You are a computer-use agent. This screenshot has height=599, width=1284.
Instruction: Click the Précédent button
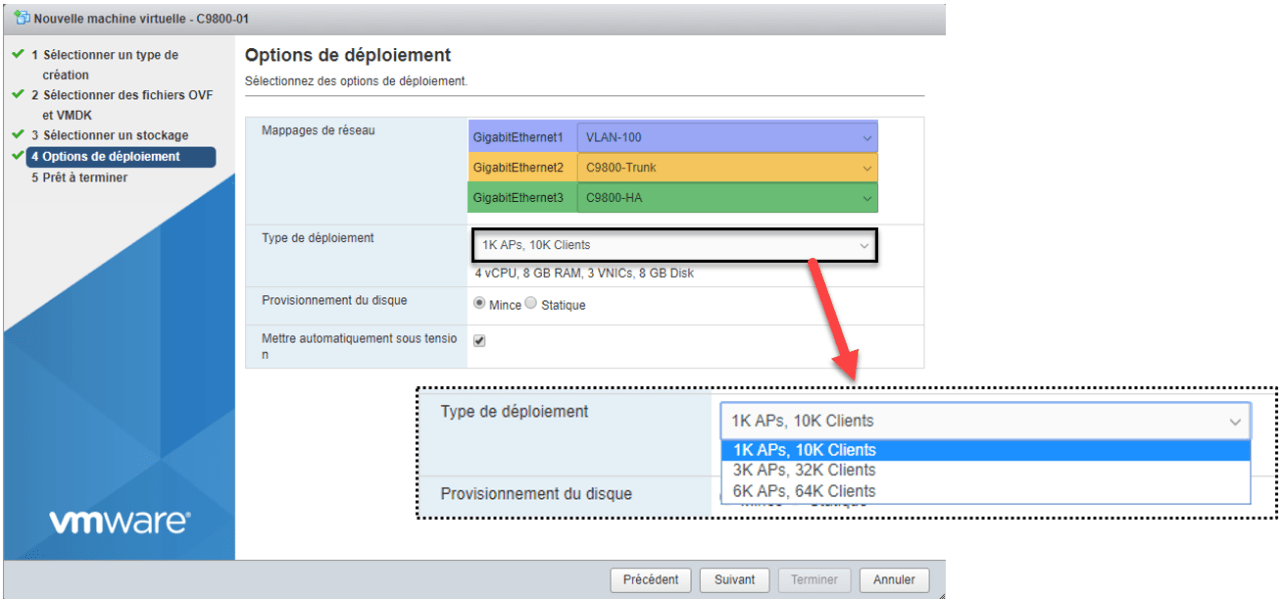[650, 580]
